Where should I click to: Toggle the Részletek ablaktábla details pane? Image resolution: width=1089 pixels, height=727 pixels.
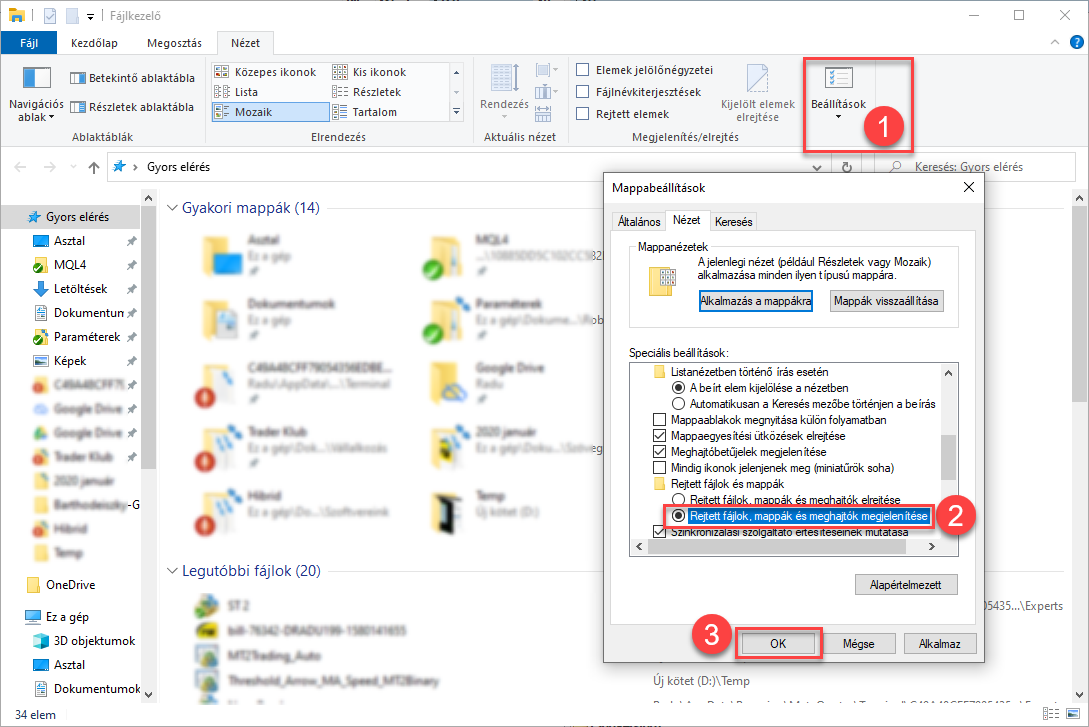132,107
